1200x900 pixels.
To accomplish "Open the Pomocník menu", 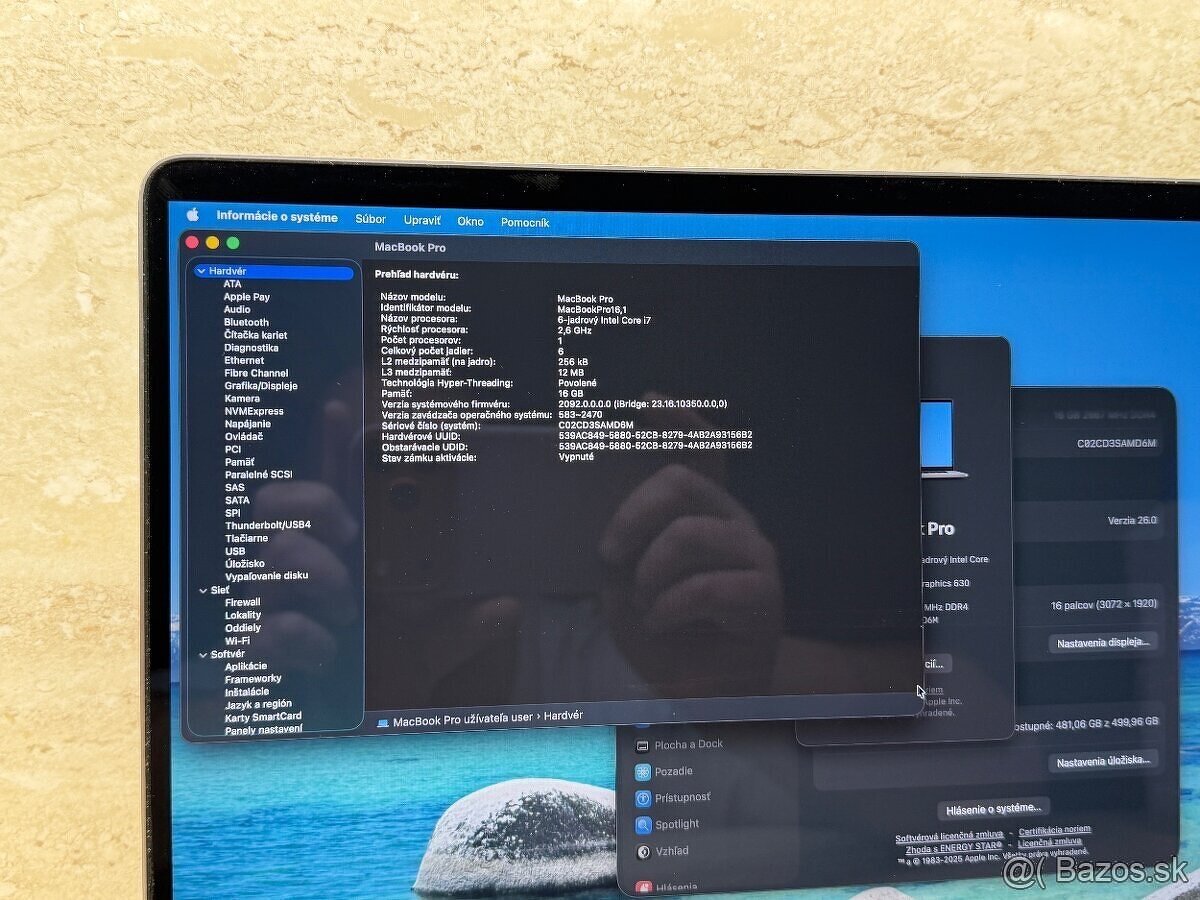I will pos(527,223).
